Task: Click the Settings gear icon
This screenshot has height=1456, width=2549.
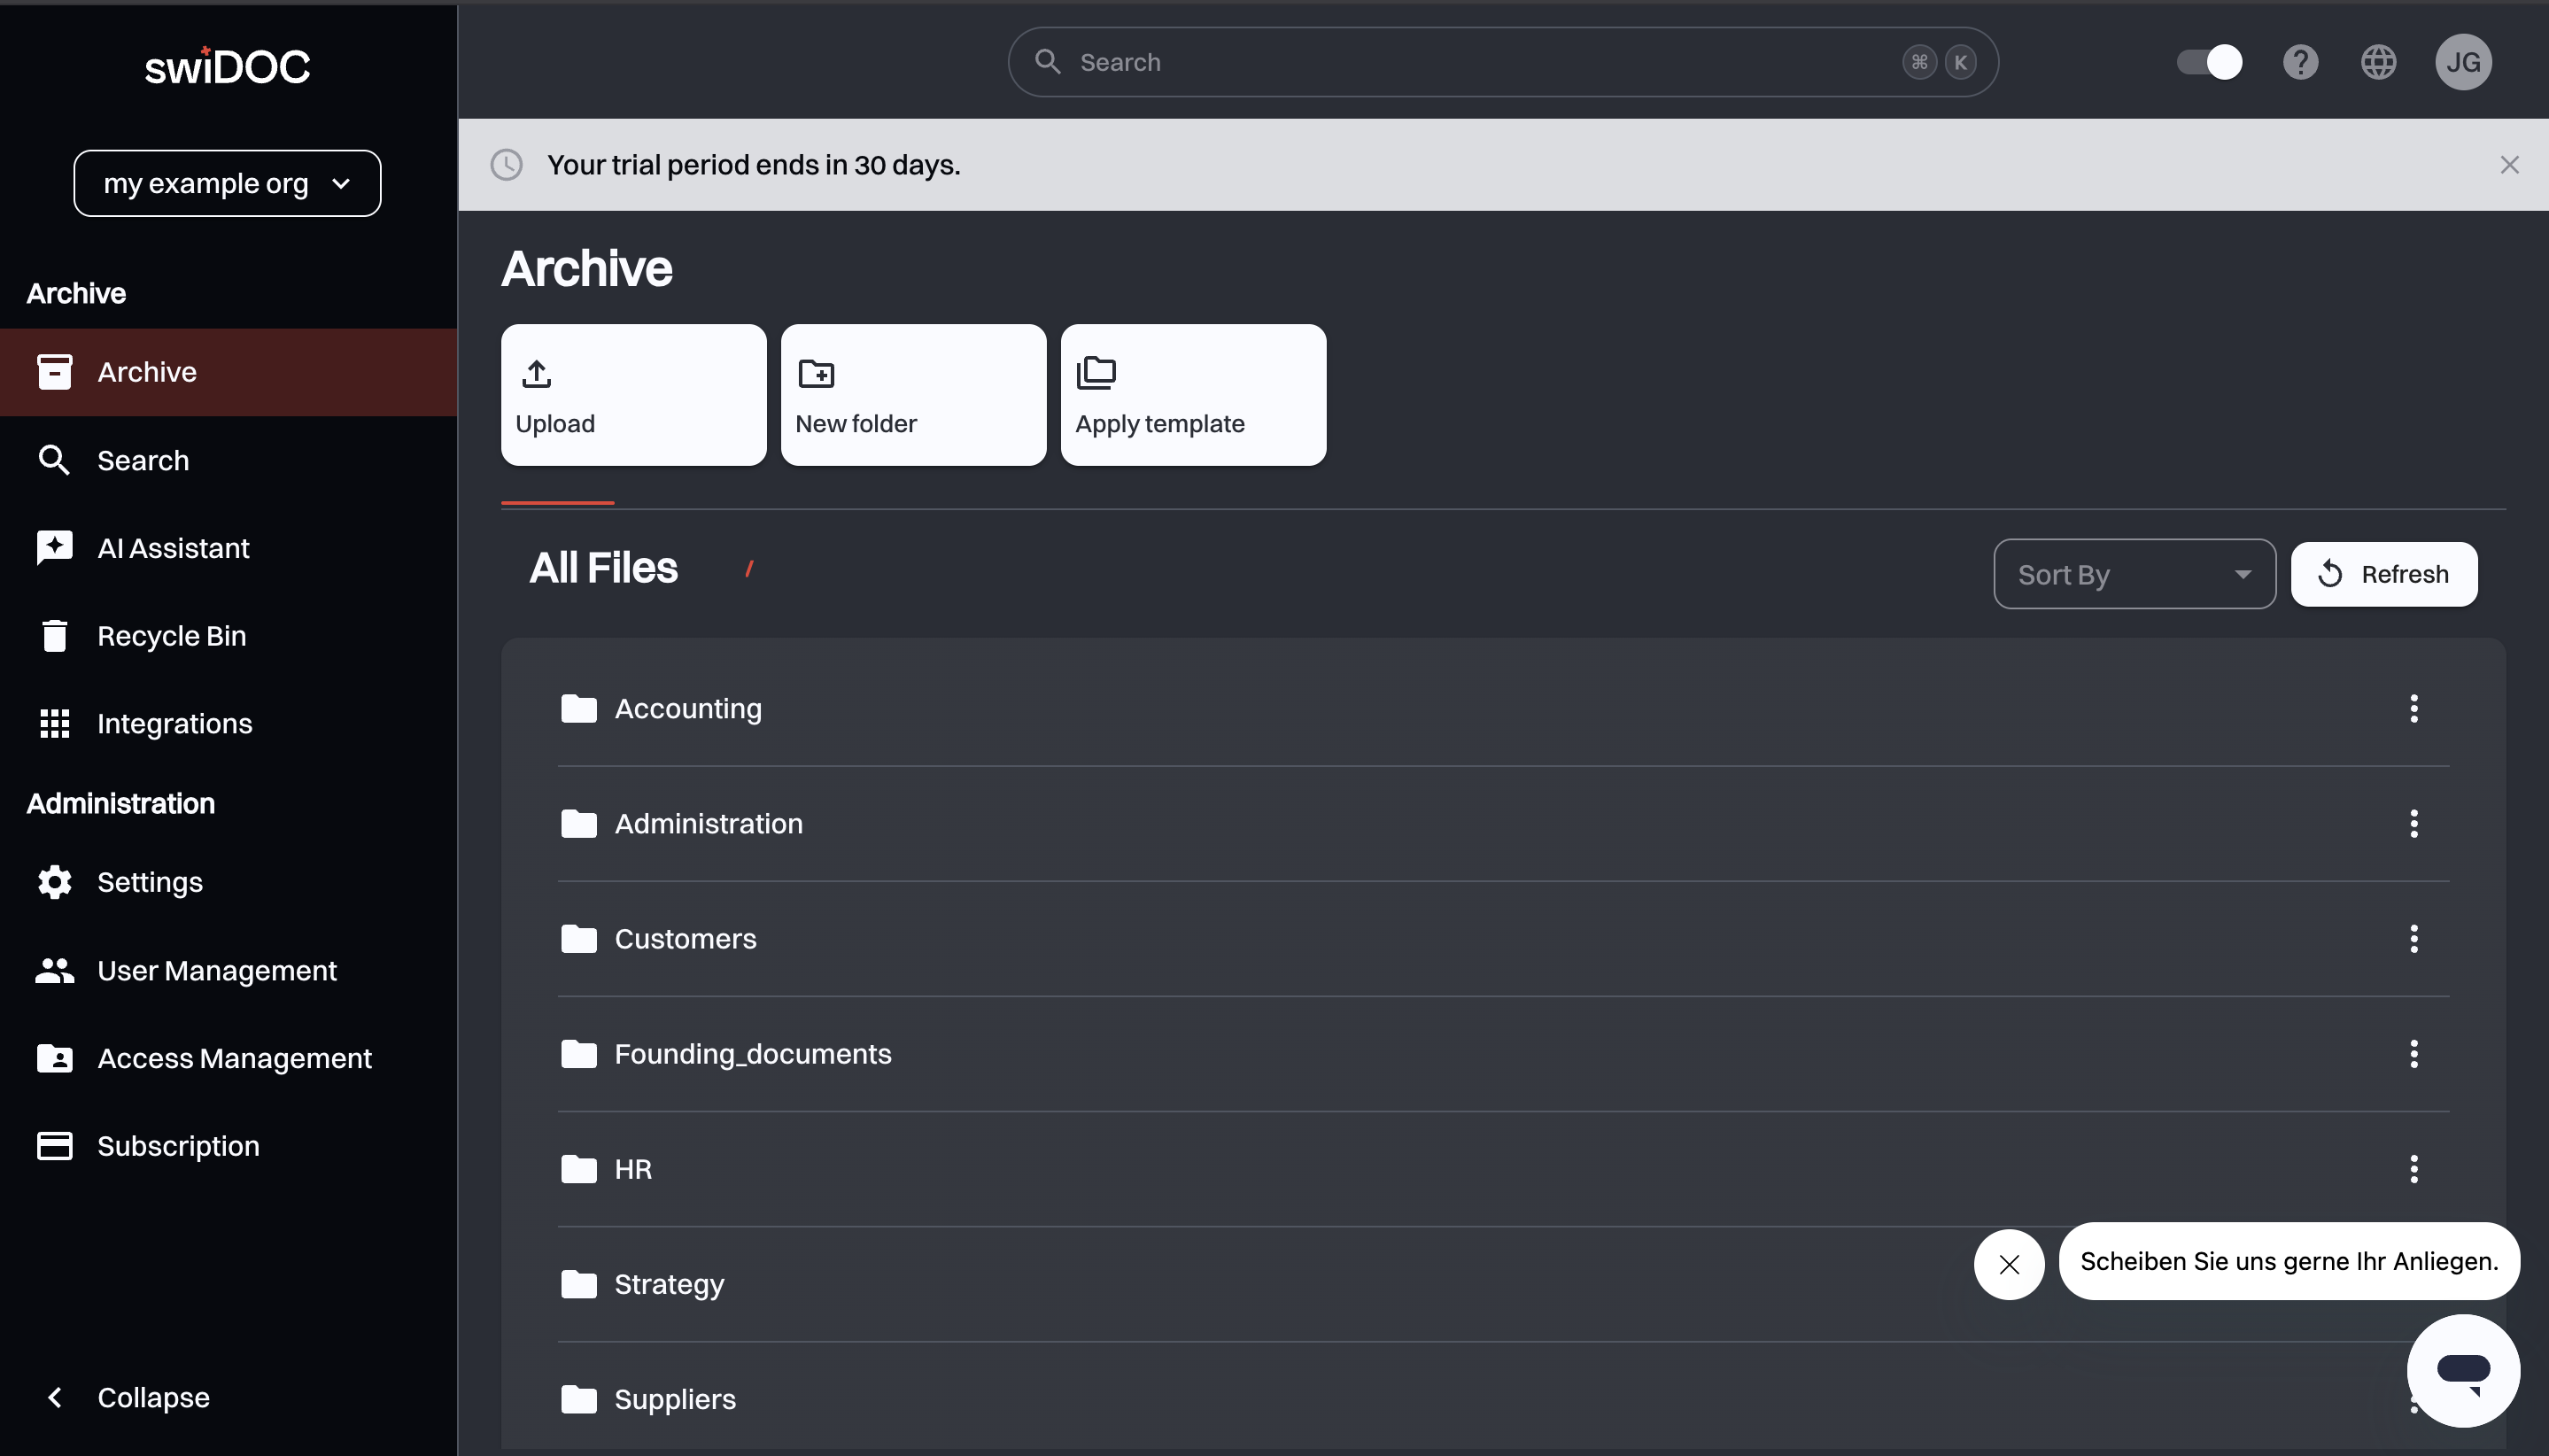Action: pyautogui.click(x=54, y=882)
